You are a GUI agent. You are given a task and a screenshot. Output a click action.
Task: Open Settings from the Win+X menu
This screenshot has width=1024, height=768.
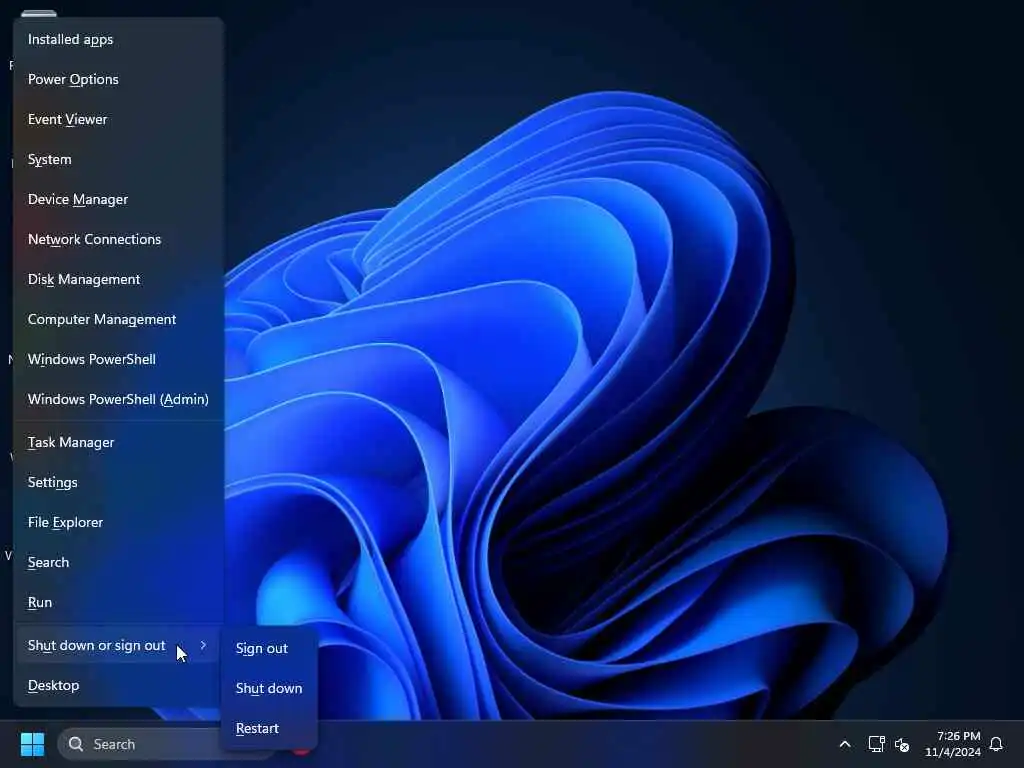coord(118,482)
